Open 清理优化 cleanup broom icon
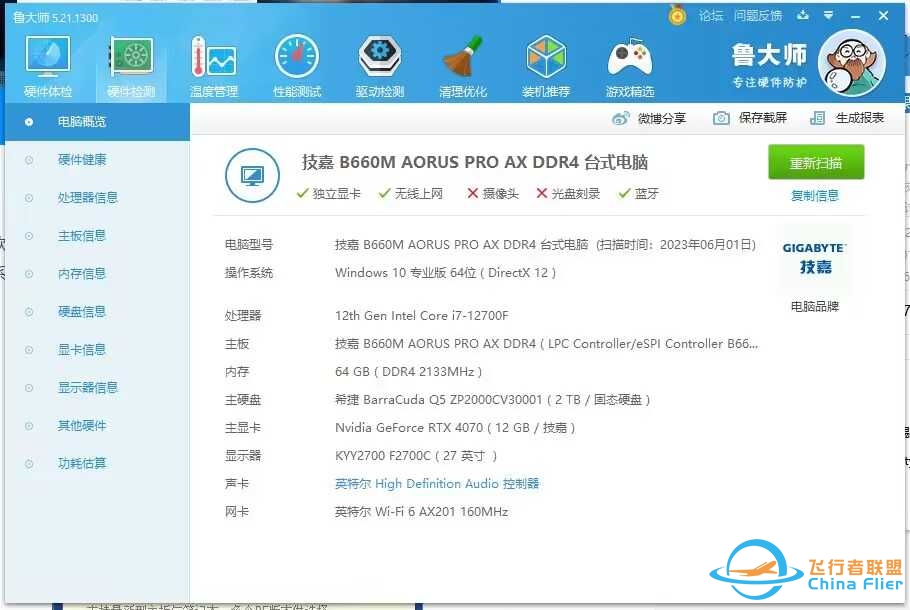The image size is (910, 610). click(463, 66)
